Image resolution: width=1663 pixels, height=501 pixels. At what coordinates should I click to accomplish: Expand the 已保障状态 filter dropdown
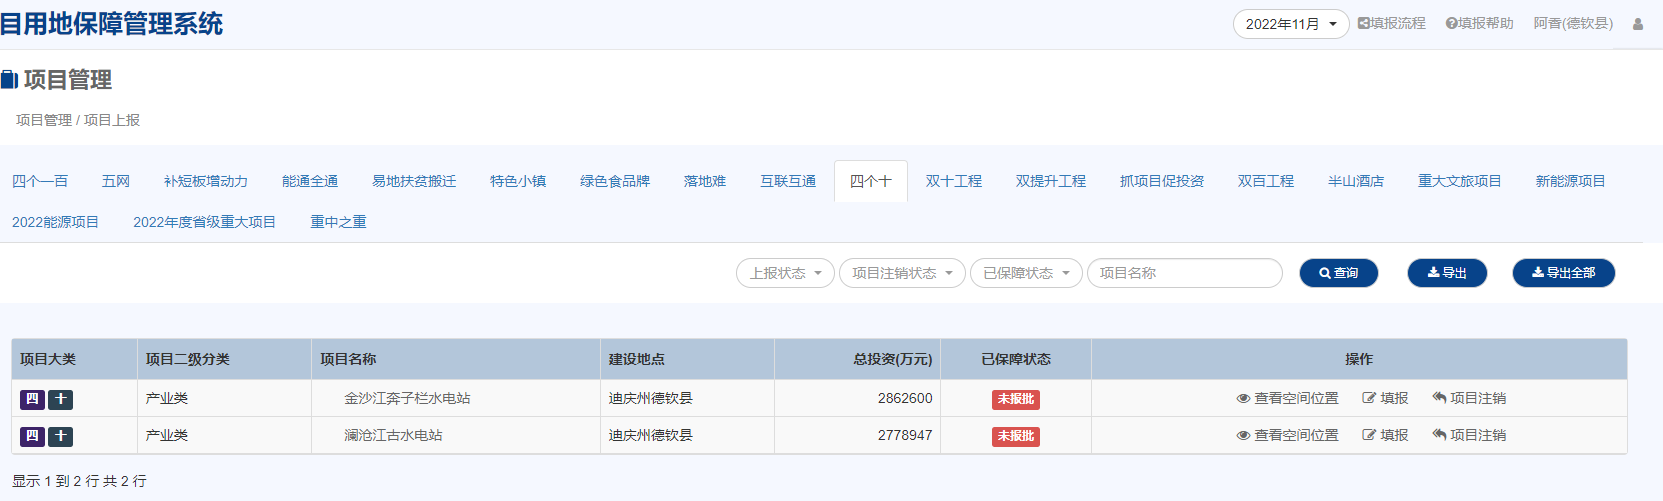tap(1025, 273)
